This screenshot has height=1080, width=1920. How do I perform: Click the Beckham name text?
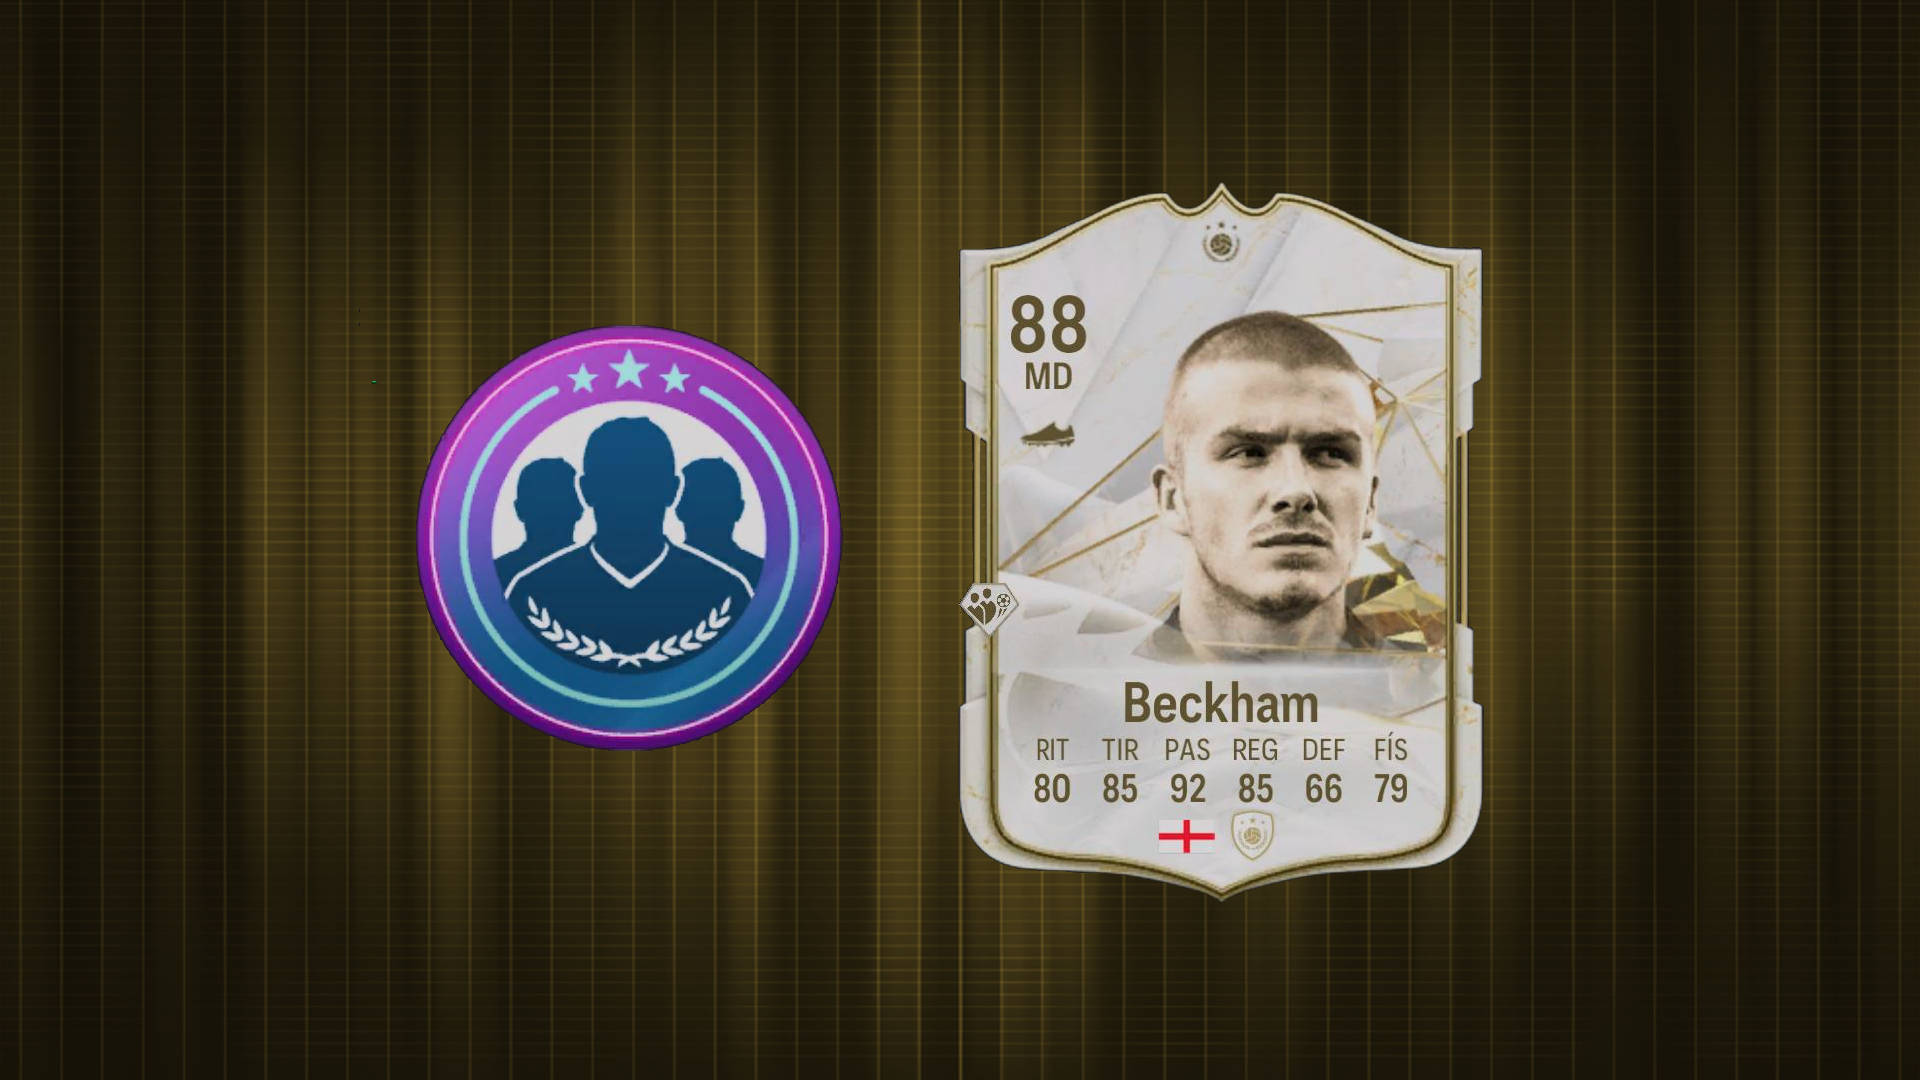click(x=1220, y=704)
